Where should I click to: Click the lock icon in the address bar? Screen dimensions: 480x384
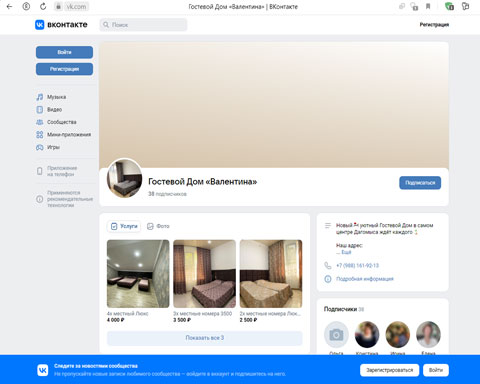point(58,6)
